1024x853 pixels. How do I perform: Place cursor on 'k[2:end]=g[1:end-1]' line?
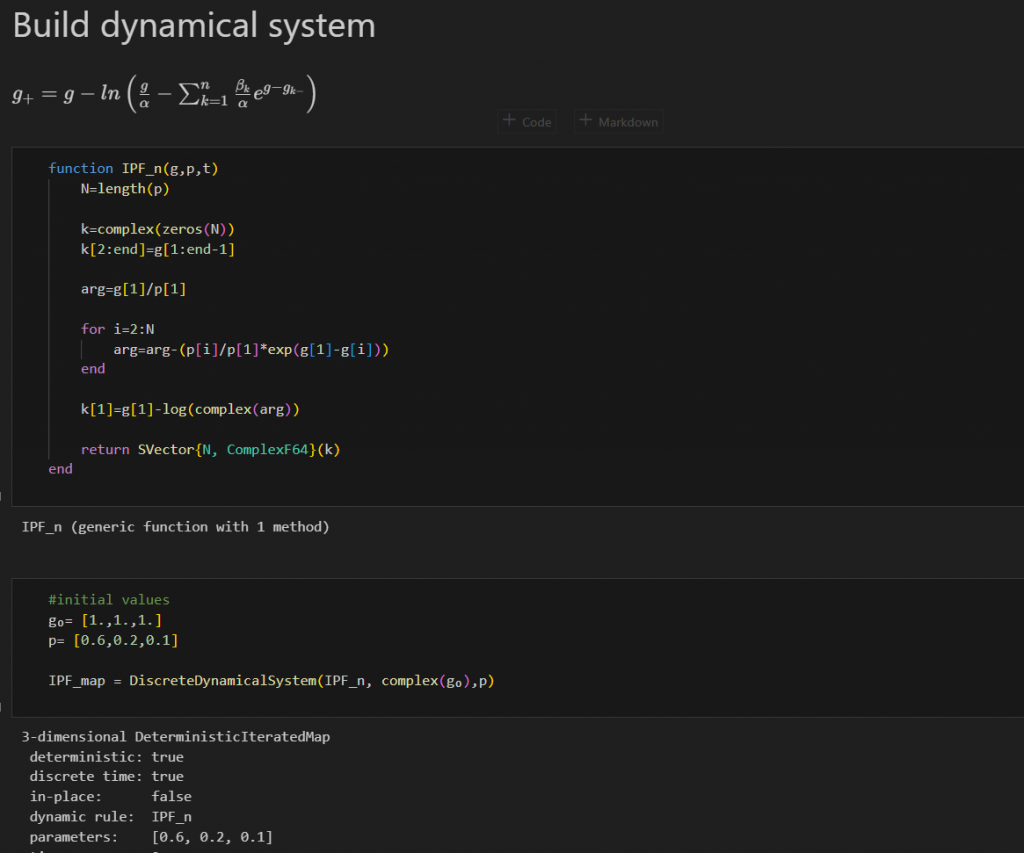(x=158, y=249)
